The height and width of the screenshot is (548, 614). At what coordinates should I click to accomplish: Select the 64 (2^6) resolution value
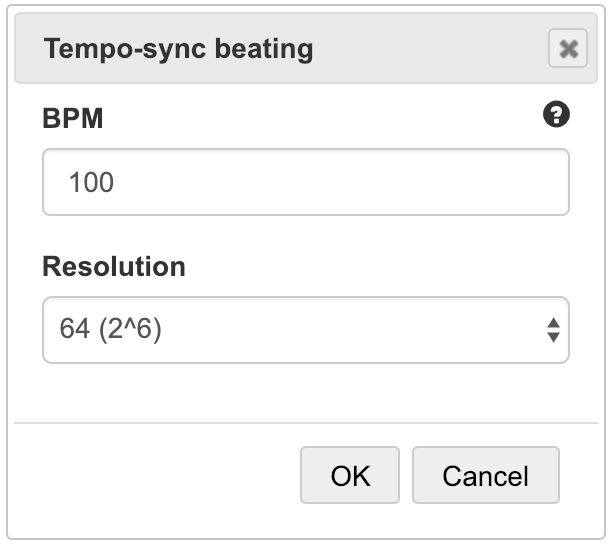(112, 329)
